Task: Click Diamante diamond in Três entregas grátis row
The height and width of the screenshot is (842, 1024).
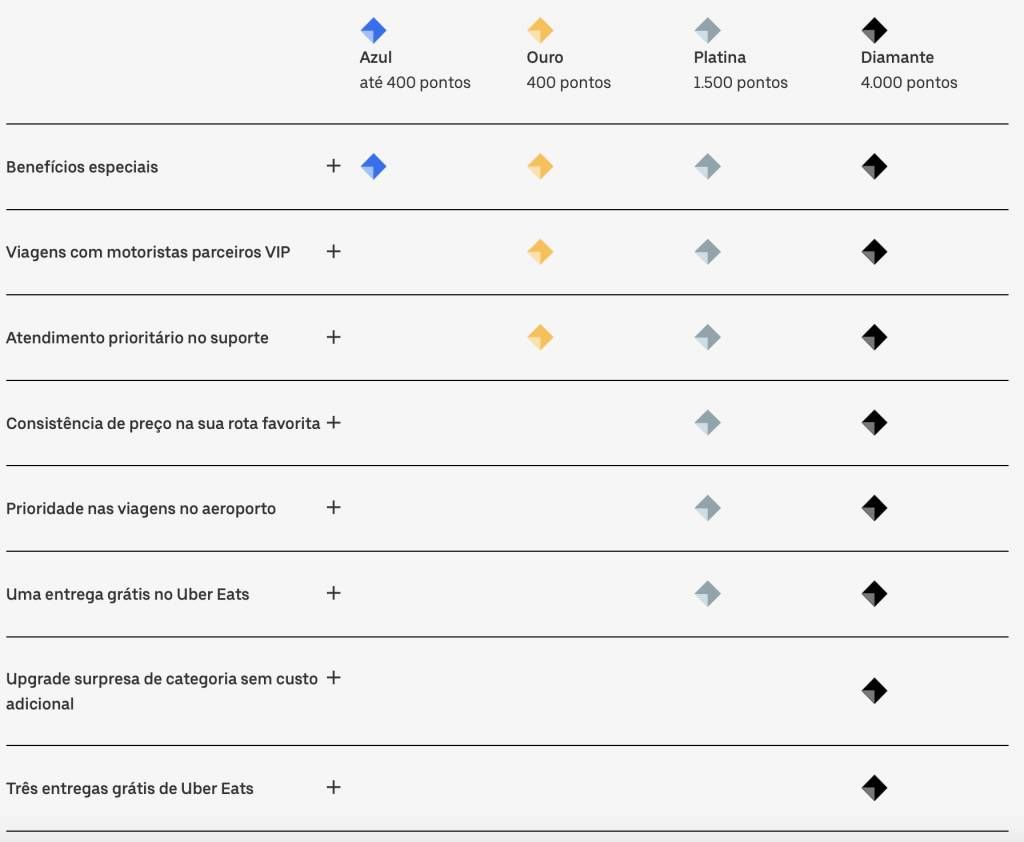Action: (874, 788)
